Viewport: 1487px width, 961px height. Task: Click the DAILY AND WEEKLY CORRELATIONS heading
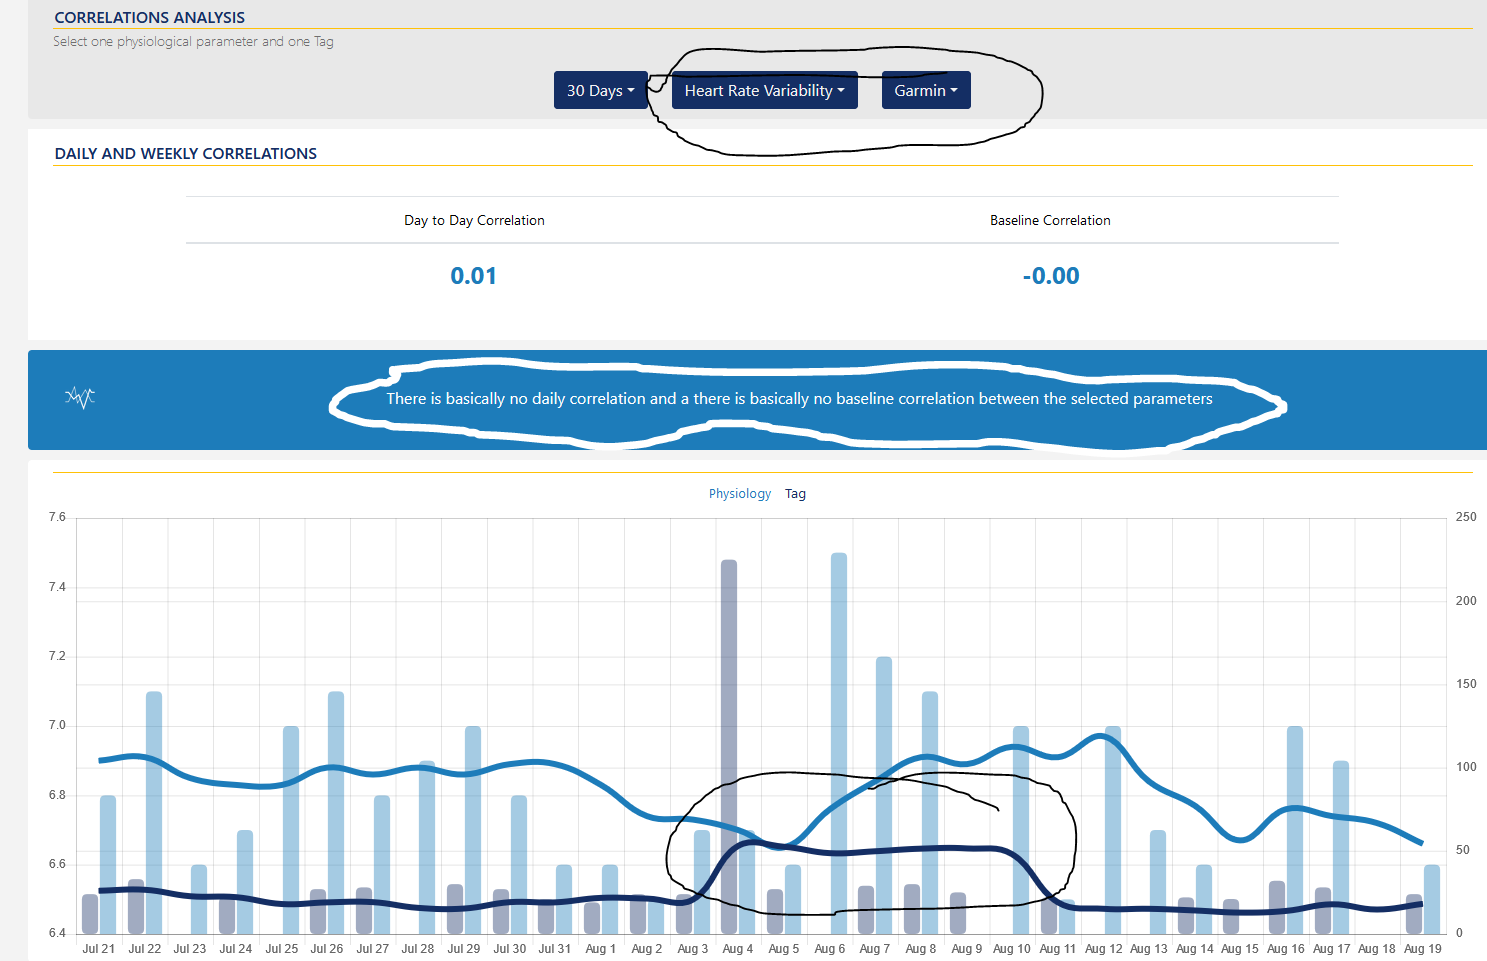[186, 153]
